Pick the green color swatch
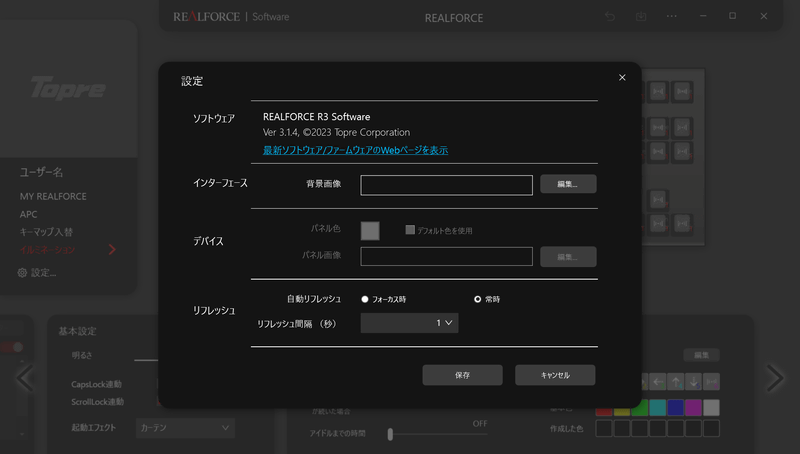Screen dimensions: 800x454 point(640,408)
